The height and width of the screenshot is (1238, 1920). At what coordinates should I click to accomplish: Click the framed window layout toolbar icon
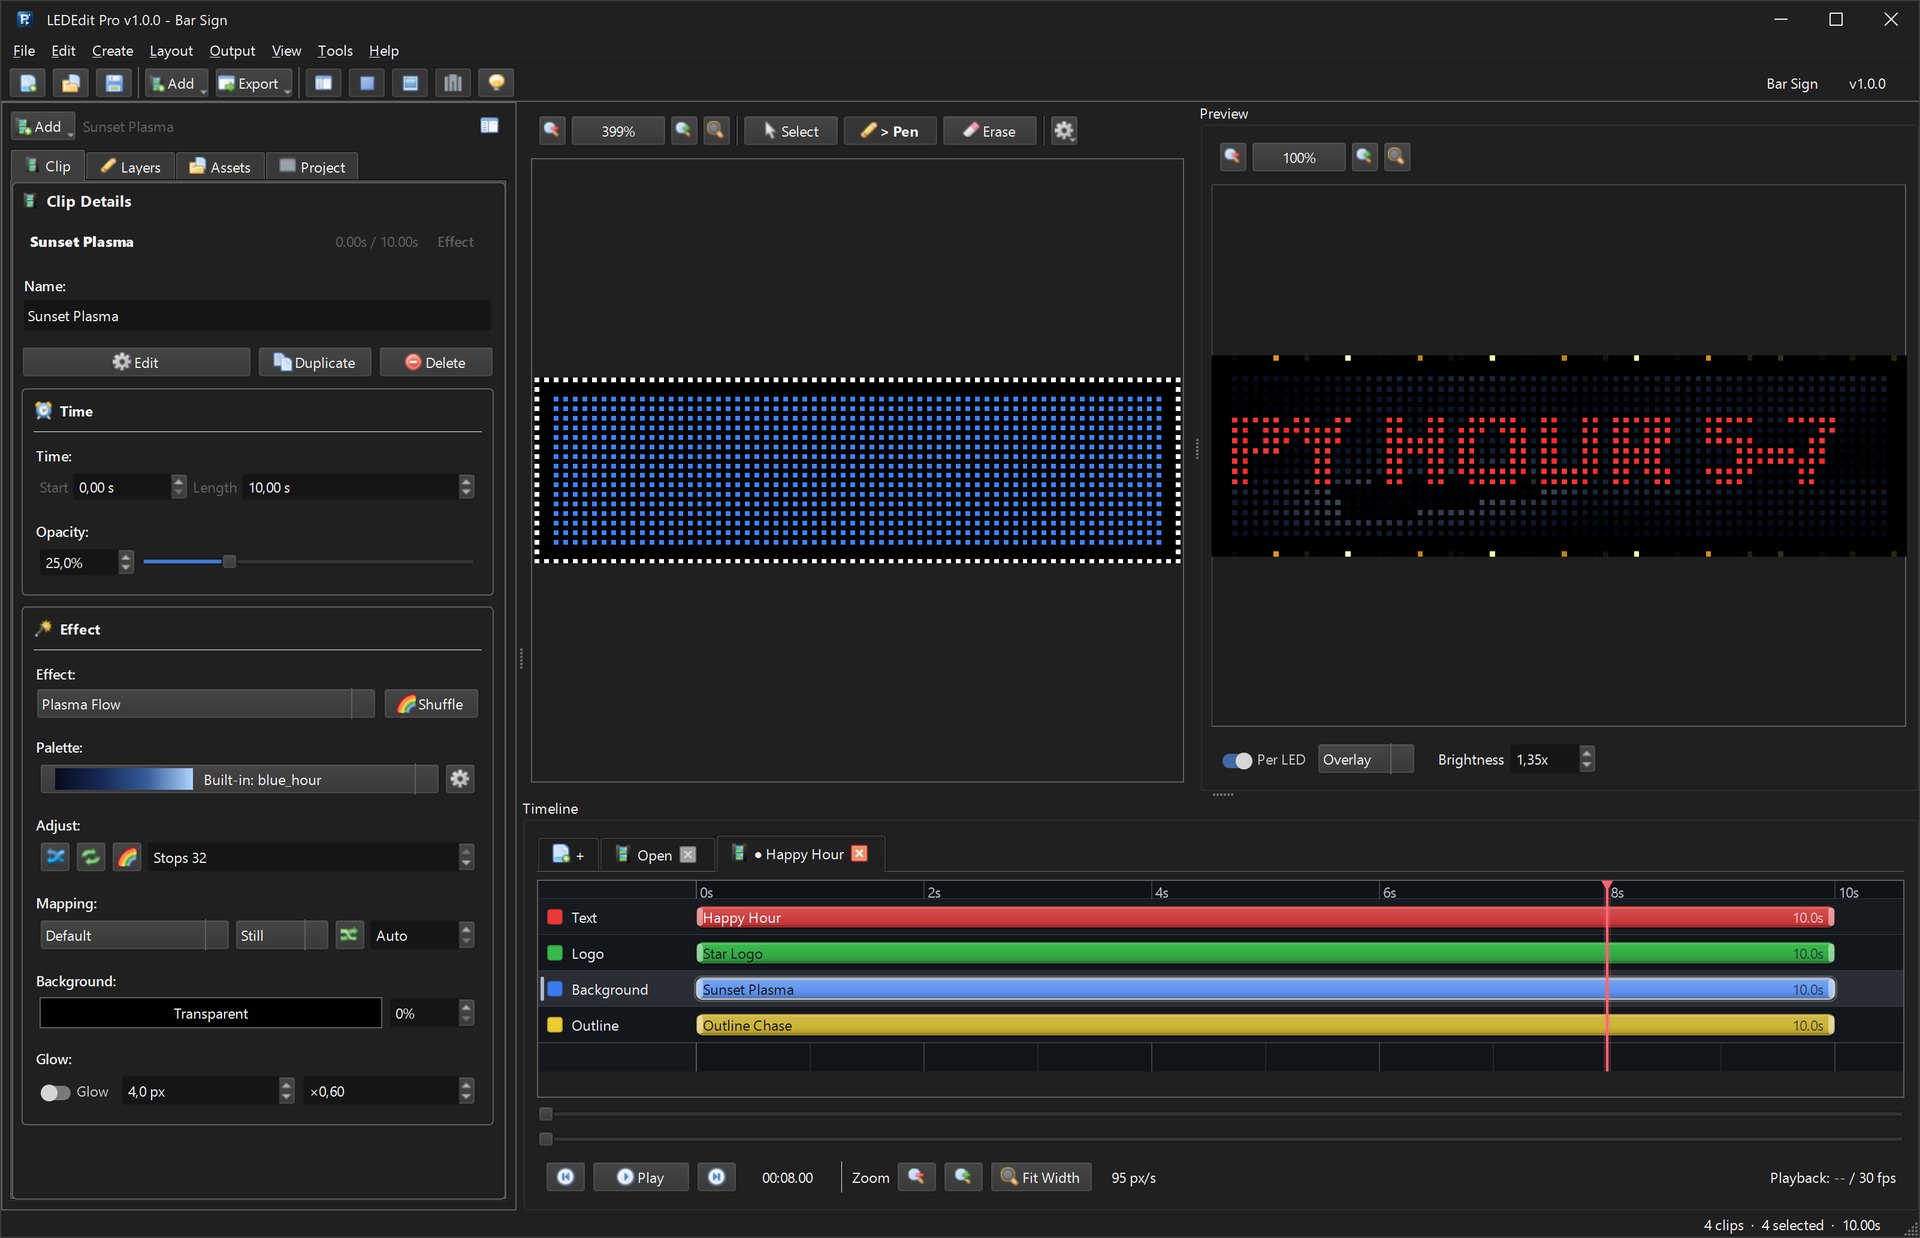(x=410, y=83)
